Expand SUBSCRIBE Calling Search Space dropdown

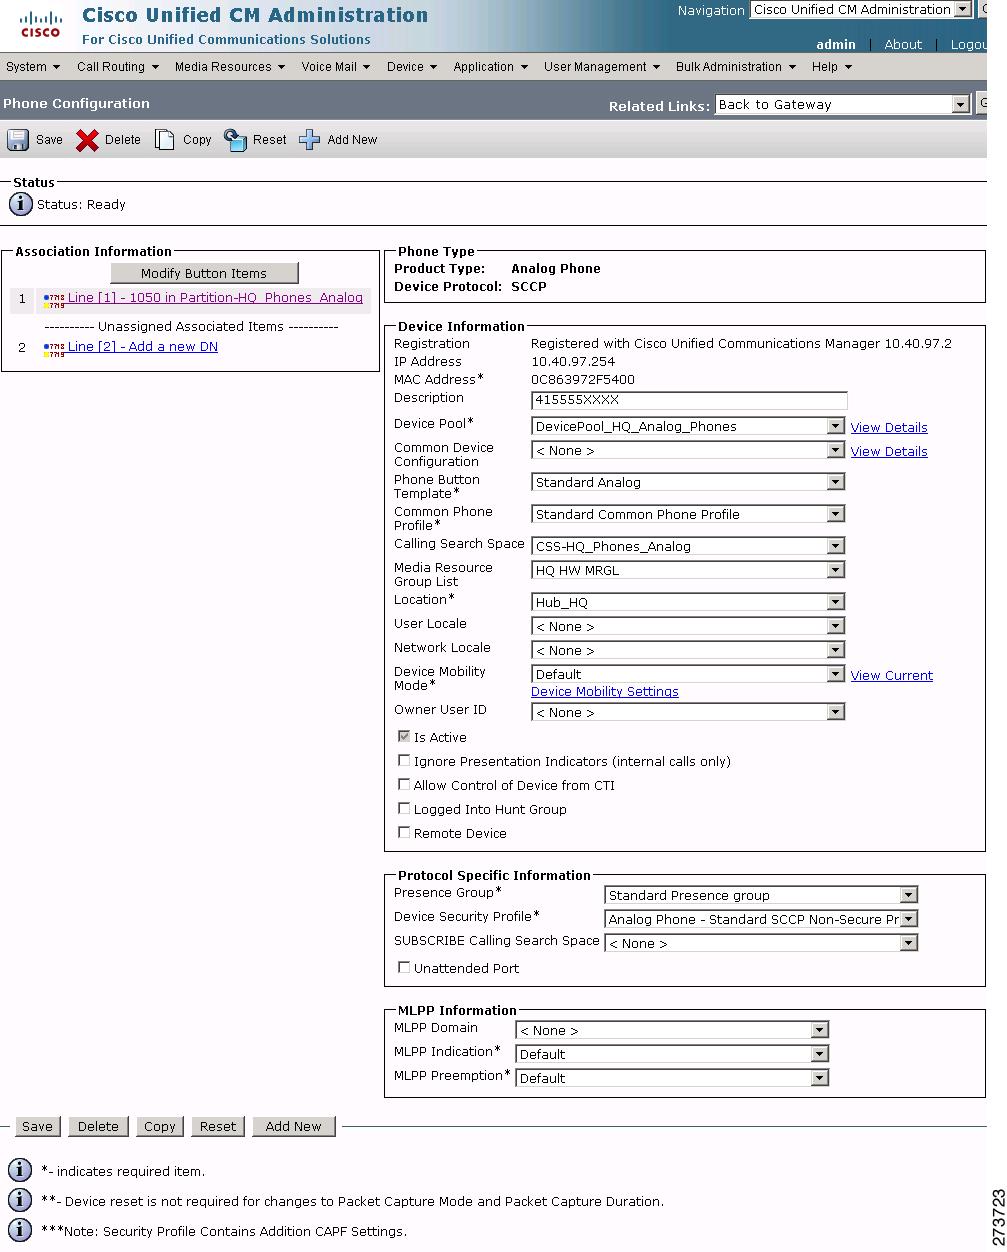click(761, 944)
